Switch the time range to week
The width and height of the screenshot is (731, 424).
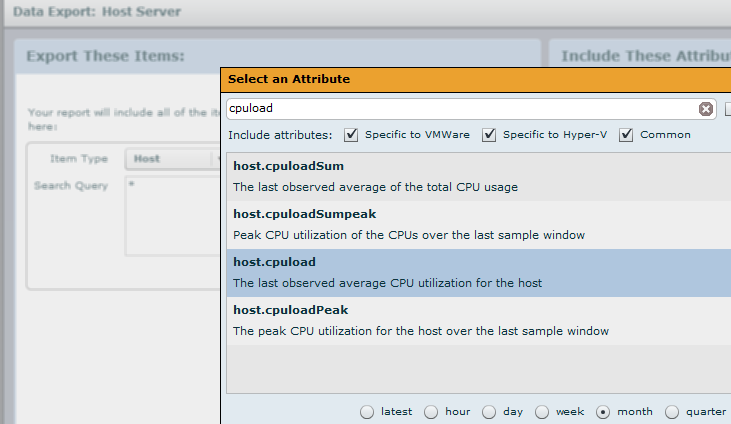click(542, 411)
